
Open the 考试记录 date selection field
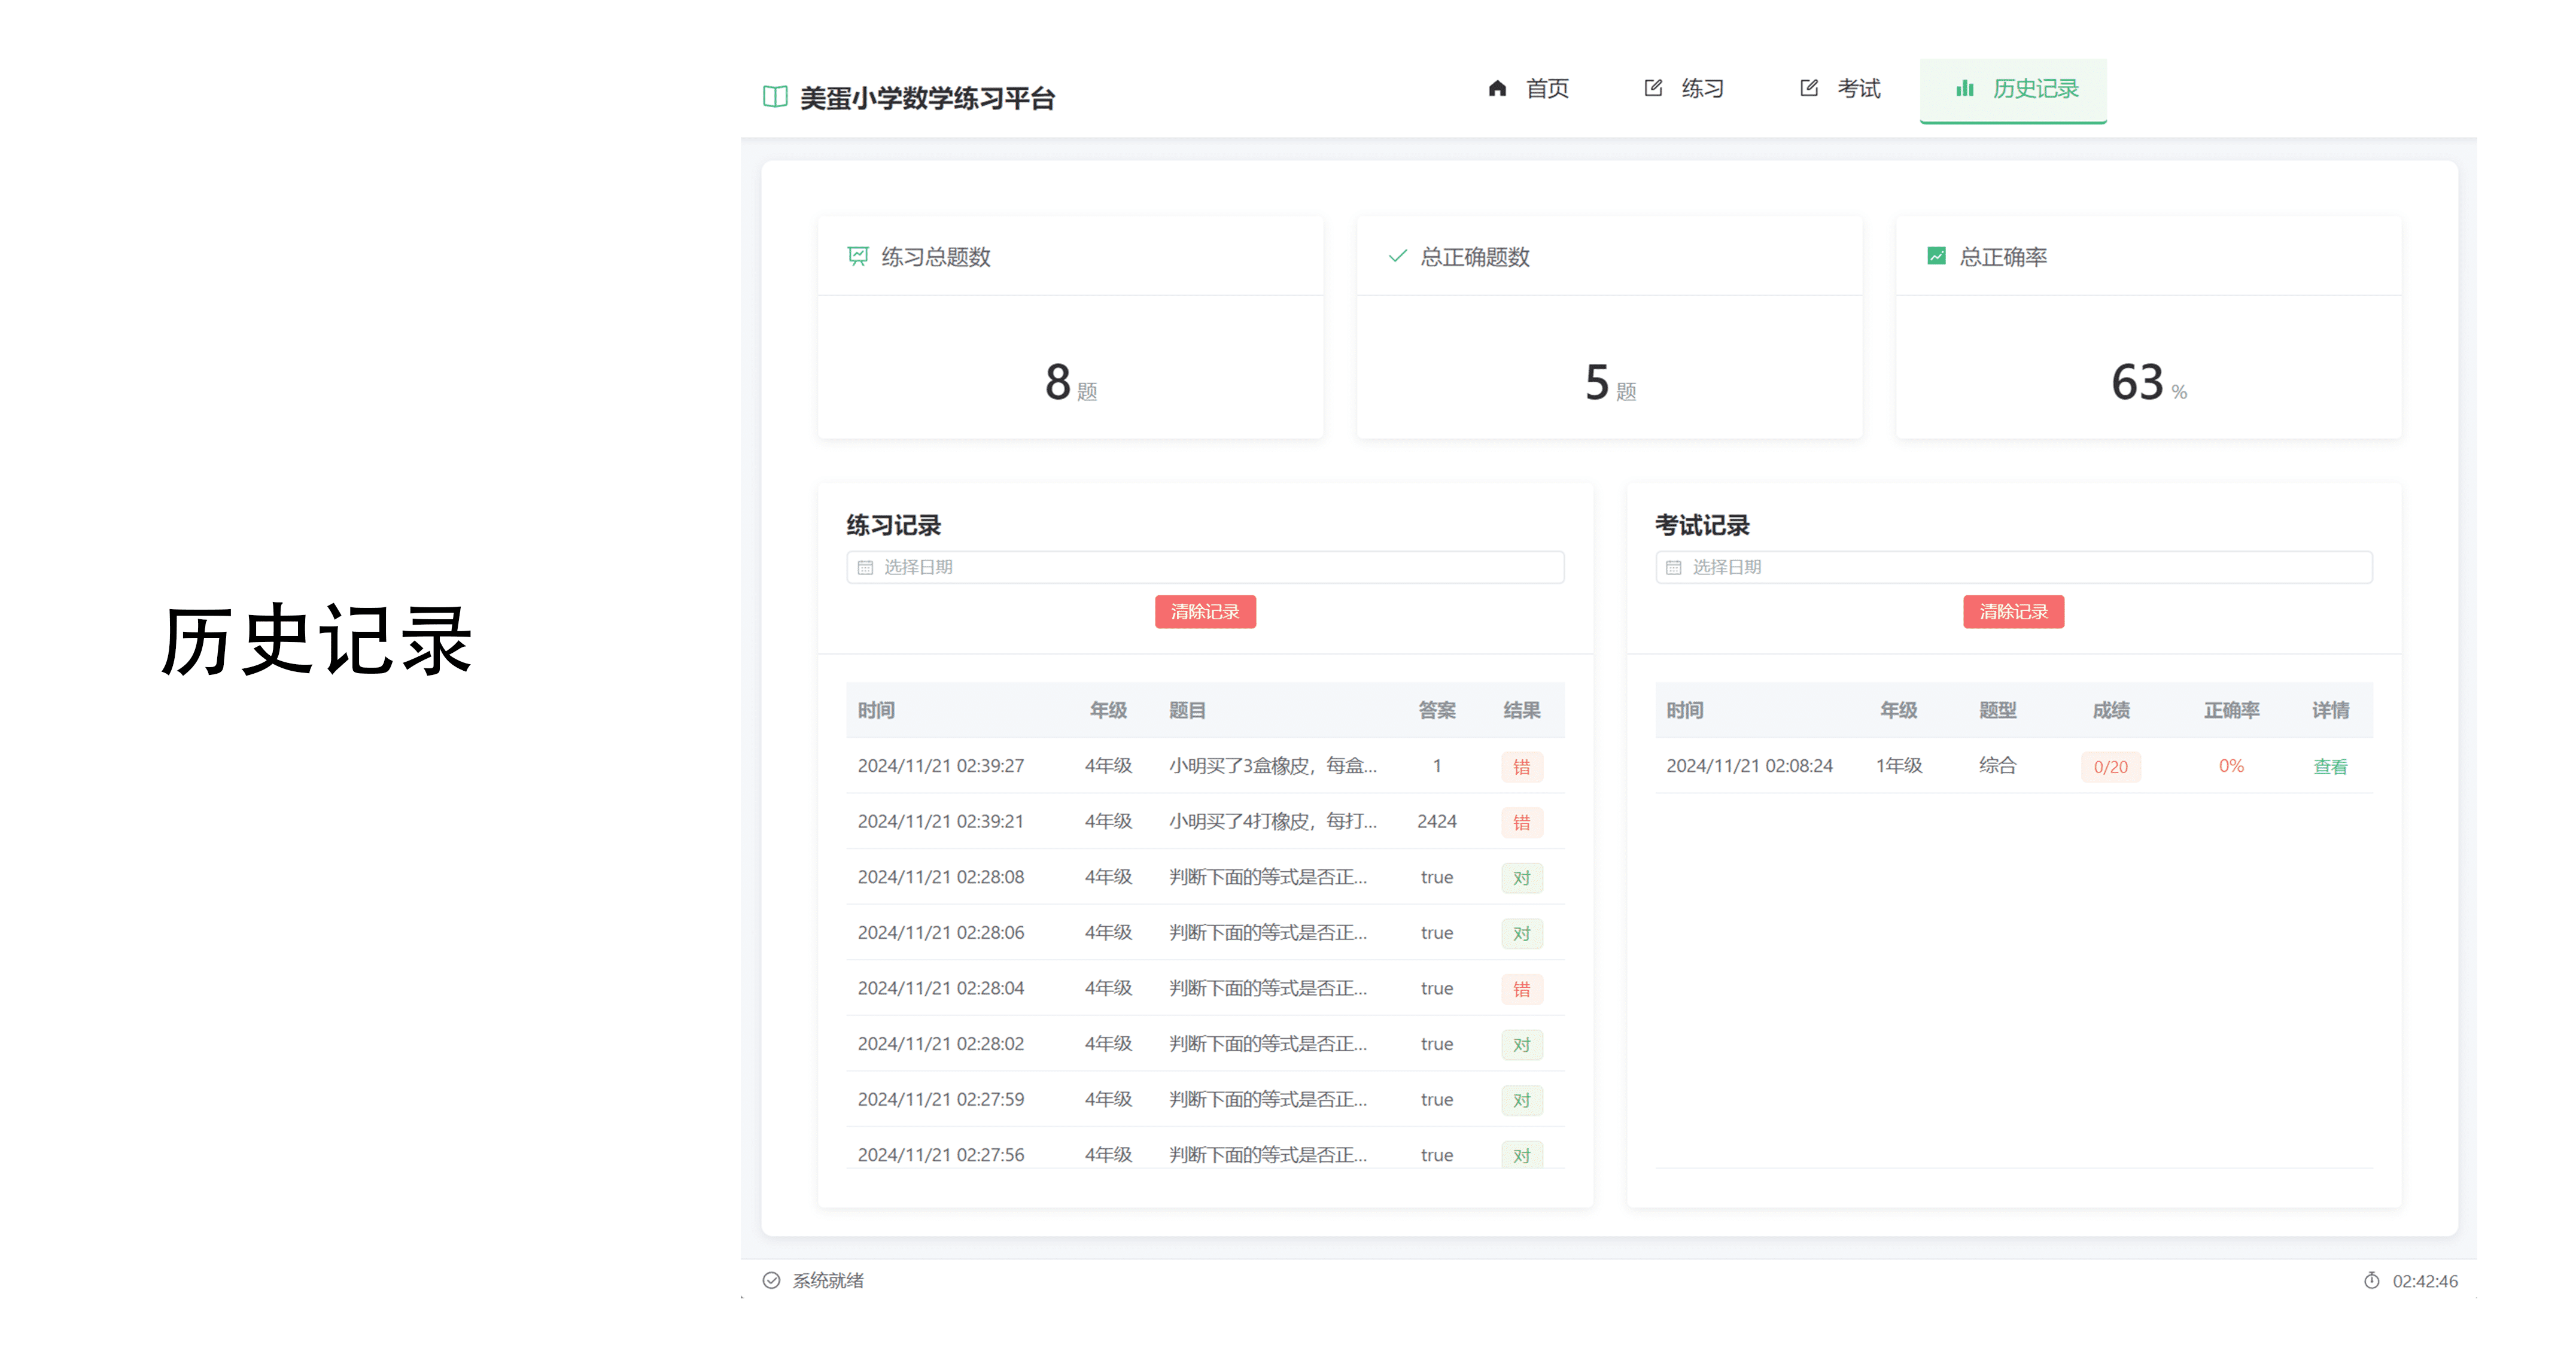click(x=2014, y=567)
